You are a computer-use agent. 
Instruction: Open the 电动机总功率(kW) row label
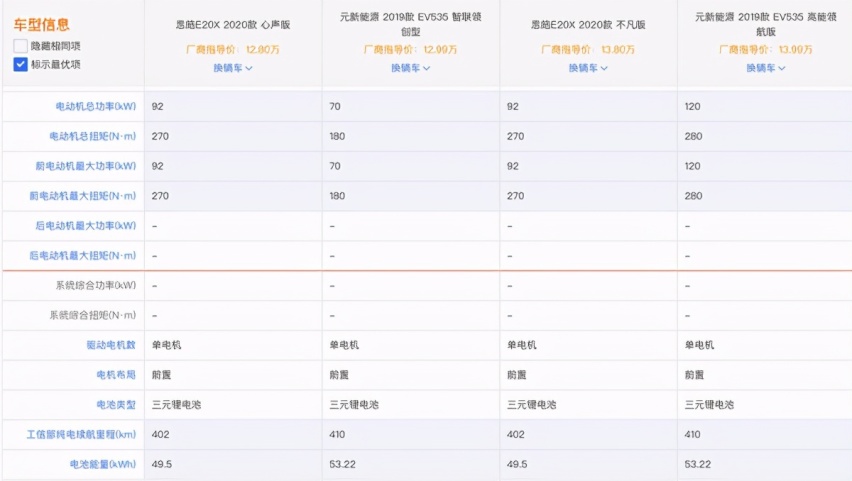96,107
